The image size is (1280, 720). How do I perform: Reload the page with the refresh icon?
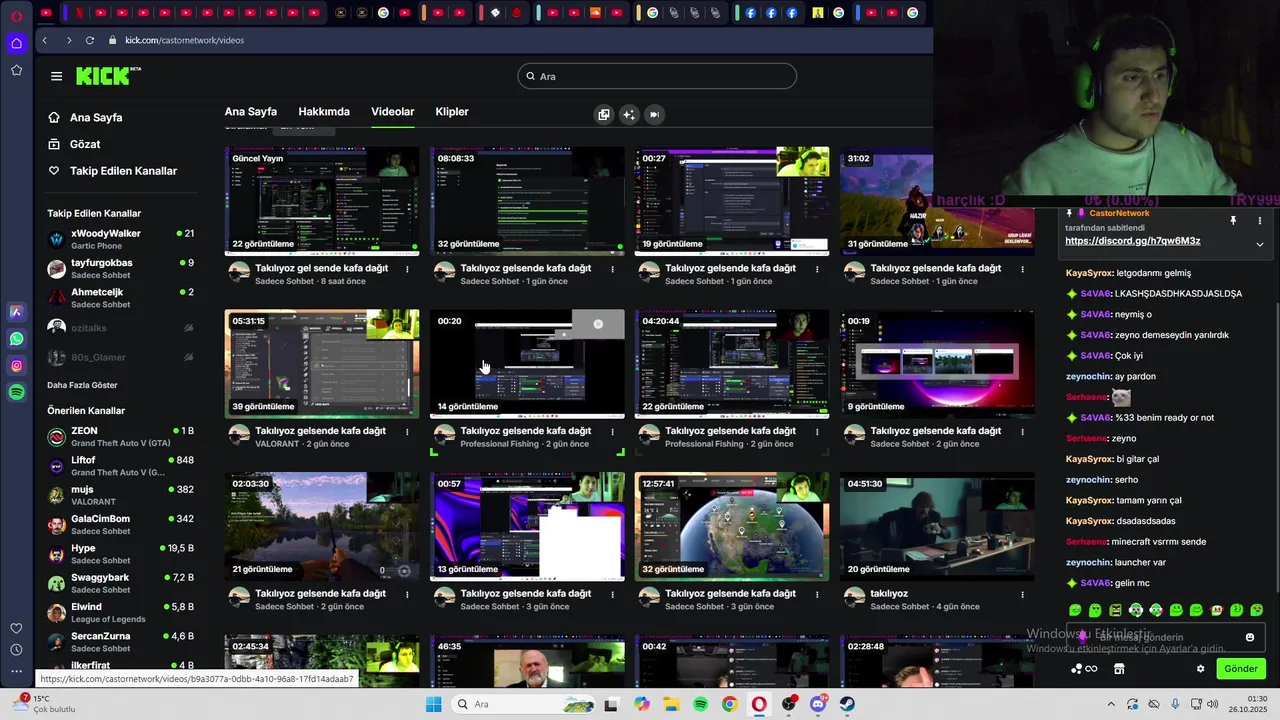tap(89, 40)
